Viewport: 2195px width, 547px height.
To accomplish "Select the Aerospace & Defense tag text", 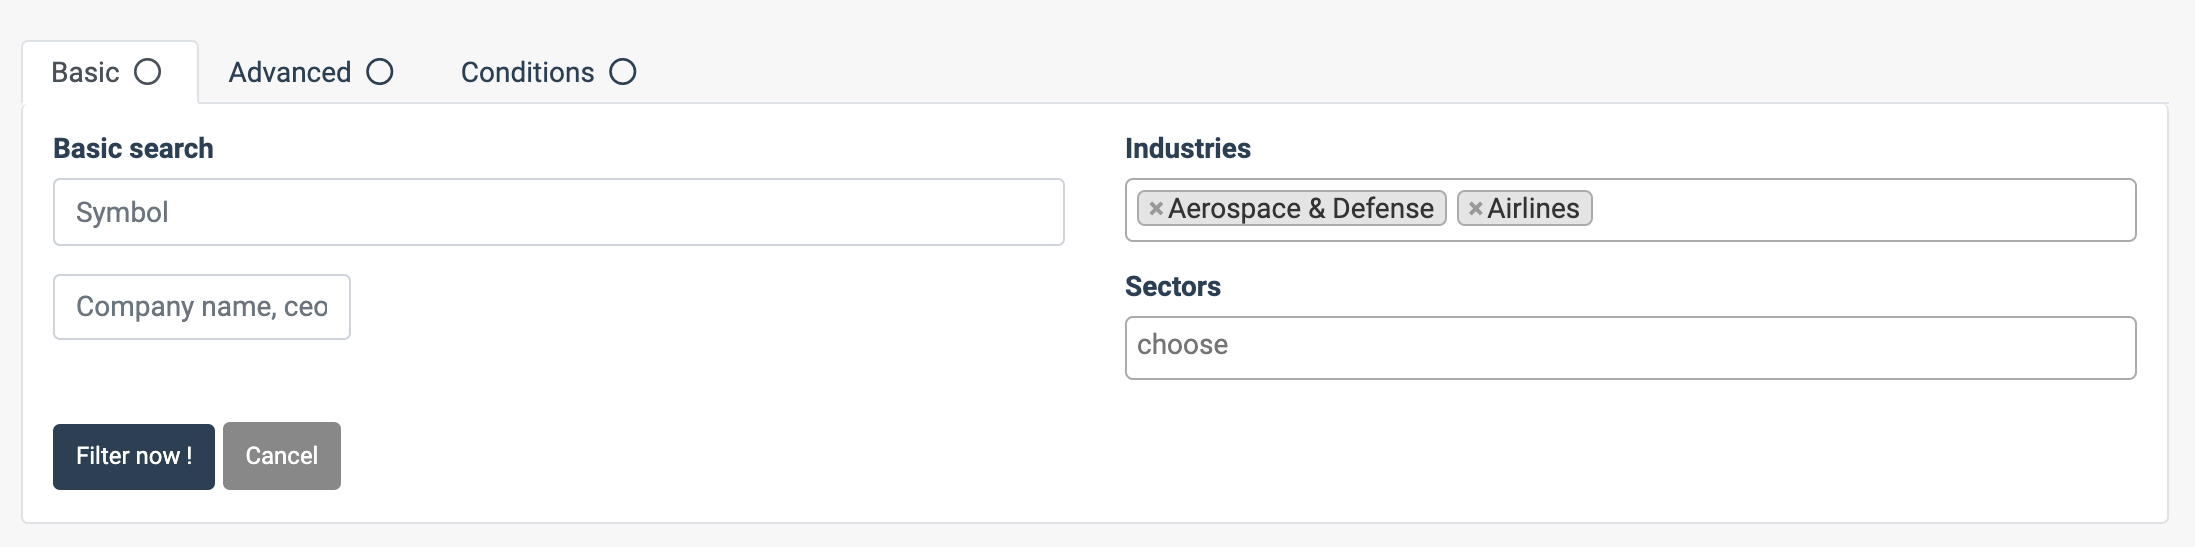I will pyautogui.click(x=1300, y=209).
